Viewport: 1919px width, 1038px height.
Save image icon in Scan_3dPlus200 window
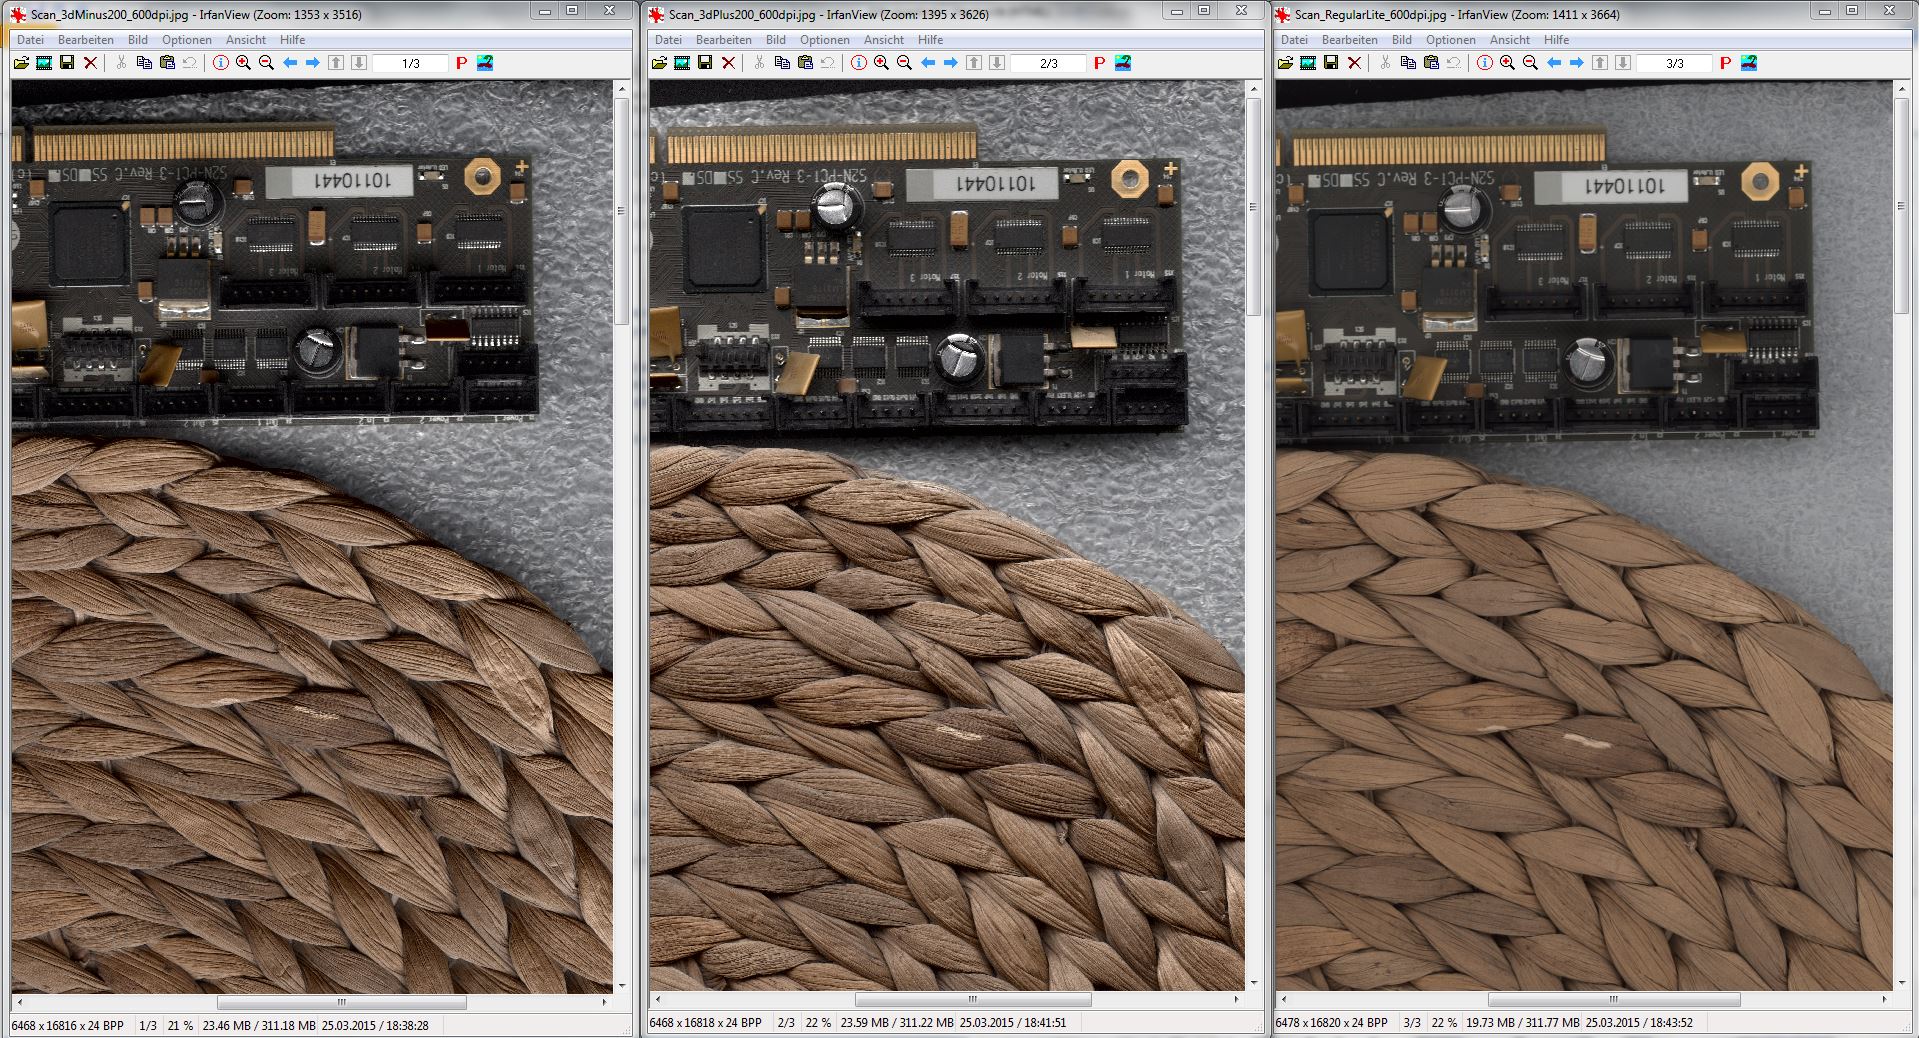click(705, 63)
